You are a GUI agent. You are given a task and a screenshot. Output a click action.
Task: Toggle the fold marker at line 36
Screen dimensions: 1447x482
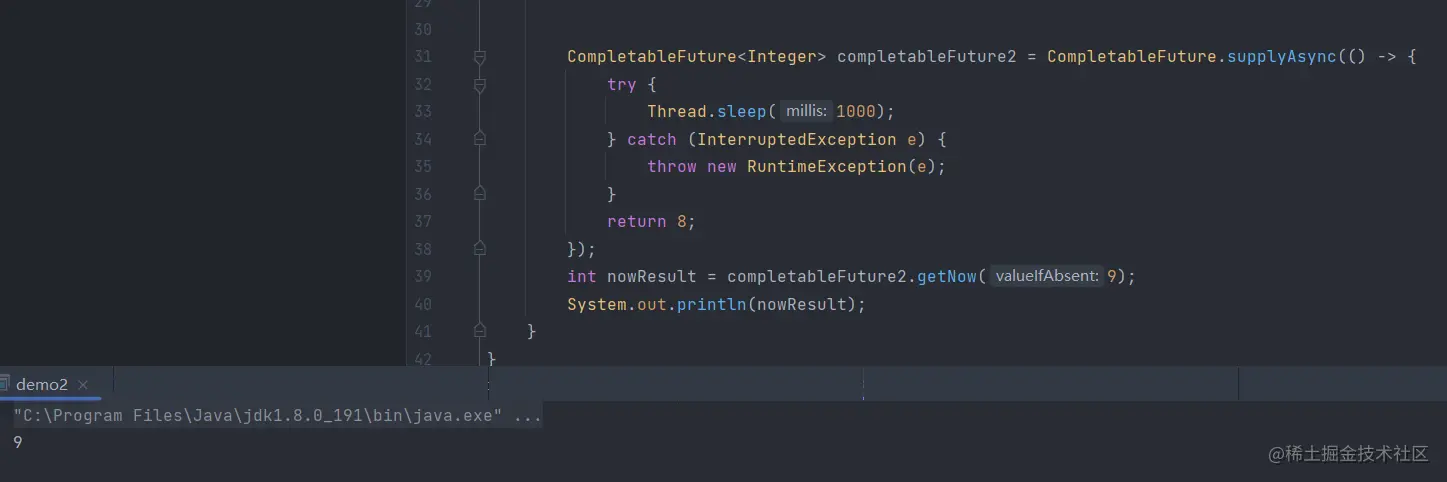coord(480,193)
